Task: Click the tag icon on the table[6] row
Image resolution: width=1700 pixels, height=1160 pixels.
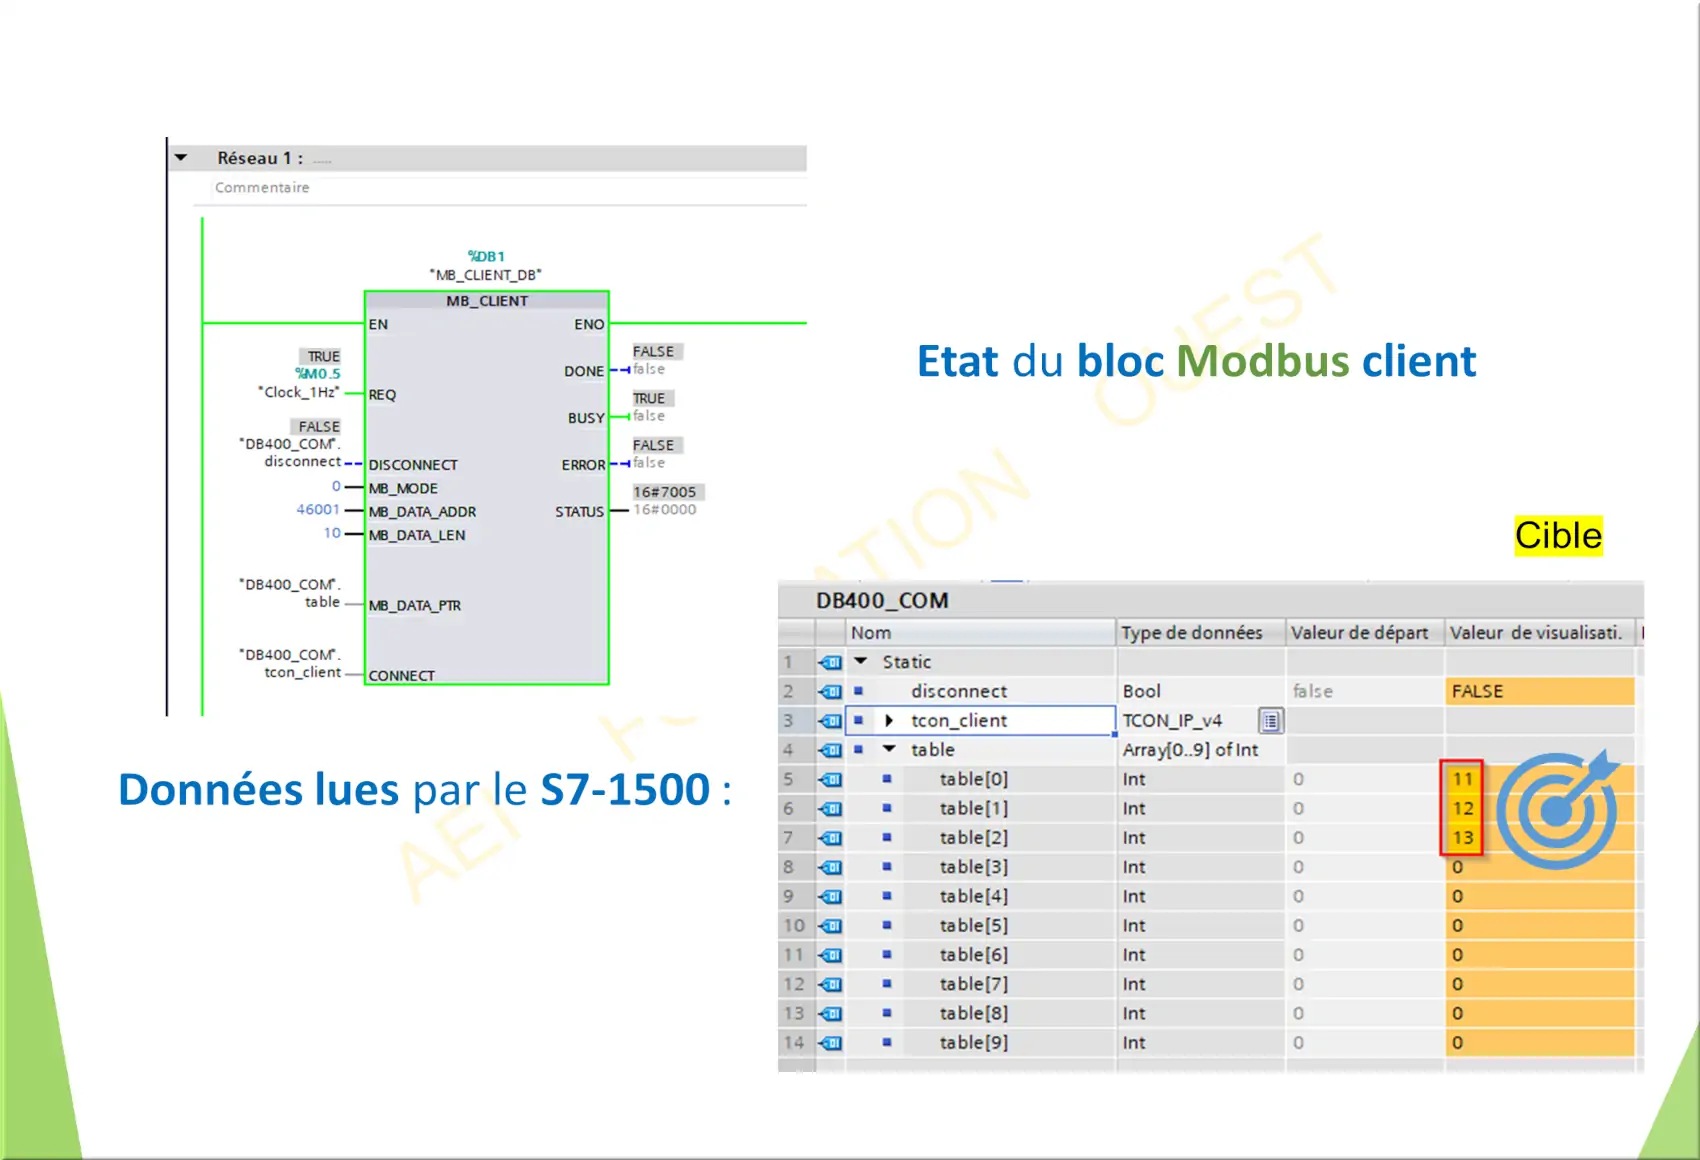Action: (x=830, y=955)
